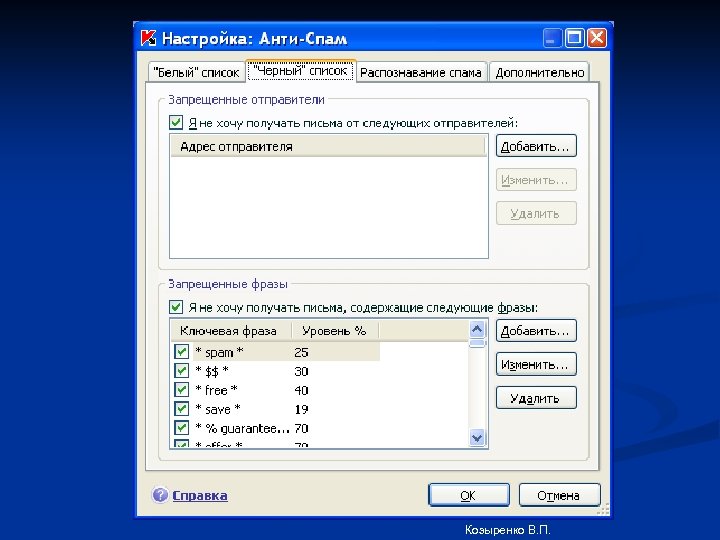Select the "* spam *" phrase row

[276, 352]
